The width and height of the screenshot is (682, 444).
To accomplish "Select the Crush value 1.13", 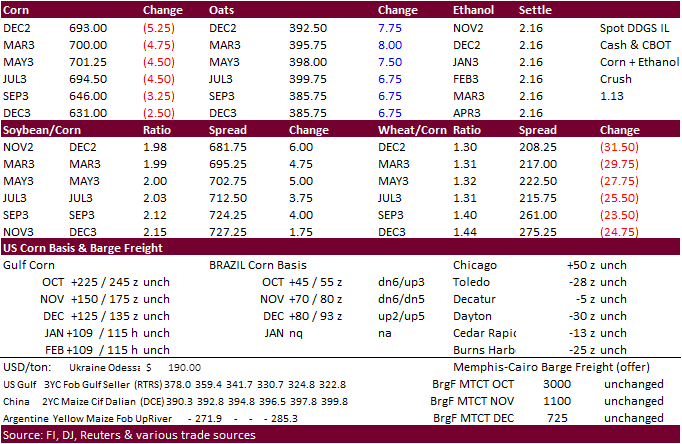I will 612,96.
